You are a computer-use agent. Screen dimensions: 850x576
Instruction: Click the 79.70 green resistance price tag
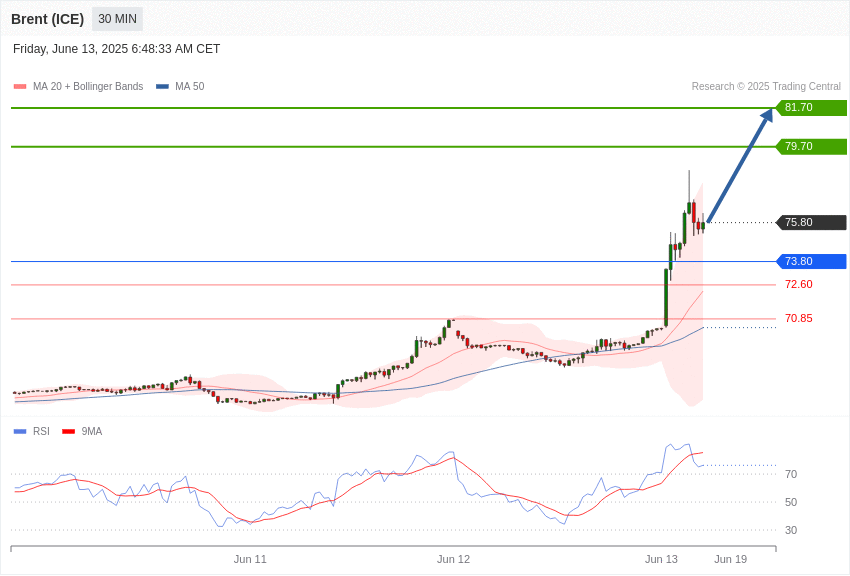[811, 146]
